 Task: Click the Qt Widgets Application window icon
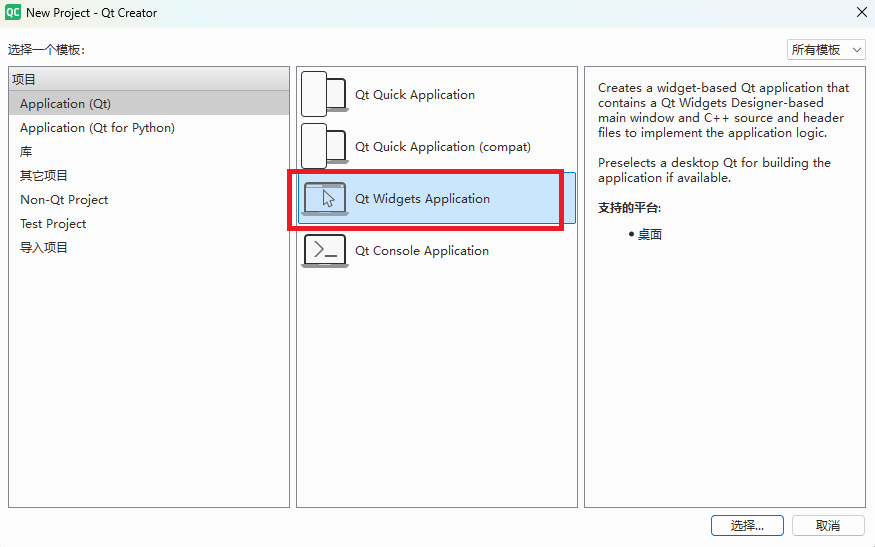325,199
